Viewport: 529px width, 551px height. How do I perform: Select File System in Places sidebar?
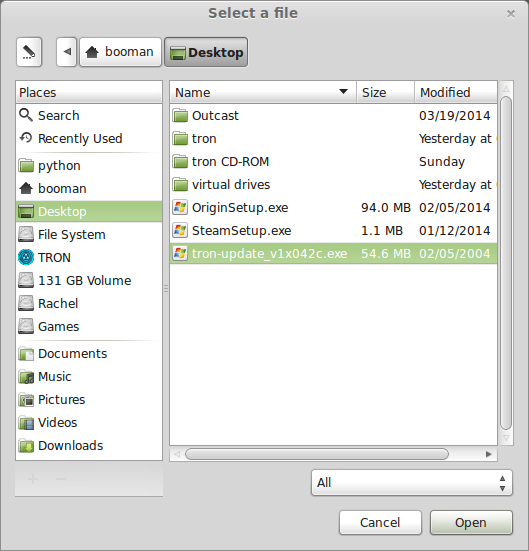[x=89, y=234]
